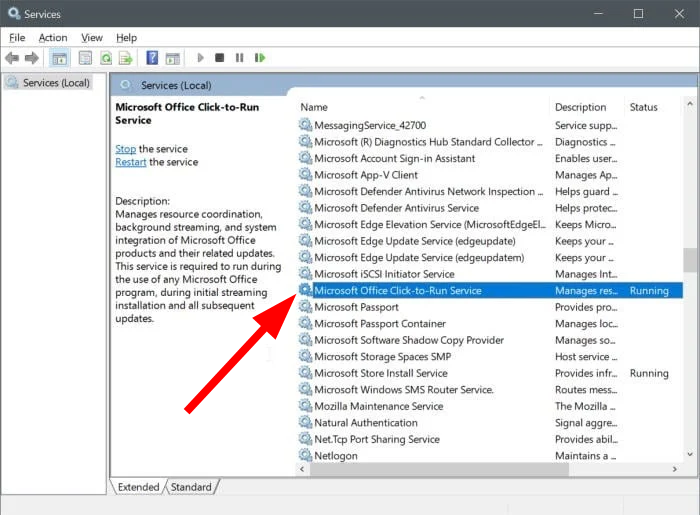Open the Help toolbar icon

tap(152, 58)
